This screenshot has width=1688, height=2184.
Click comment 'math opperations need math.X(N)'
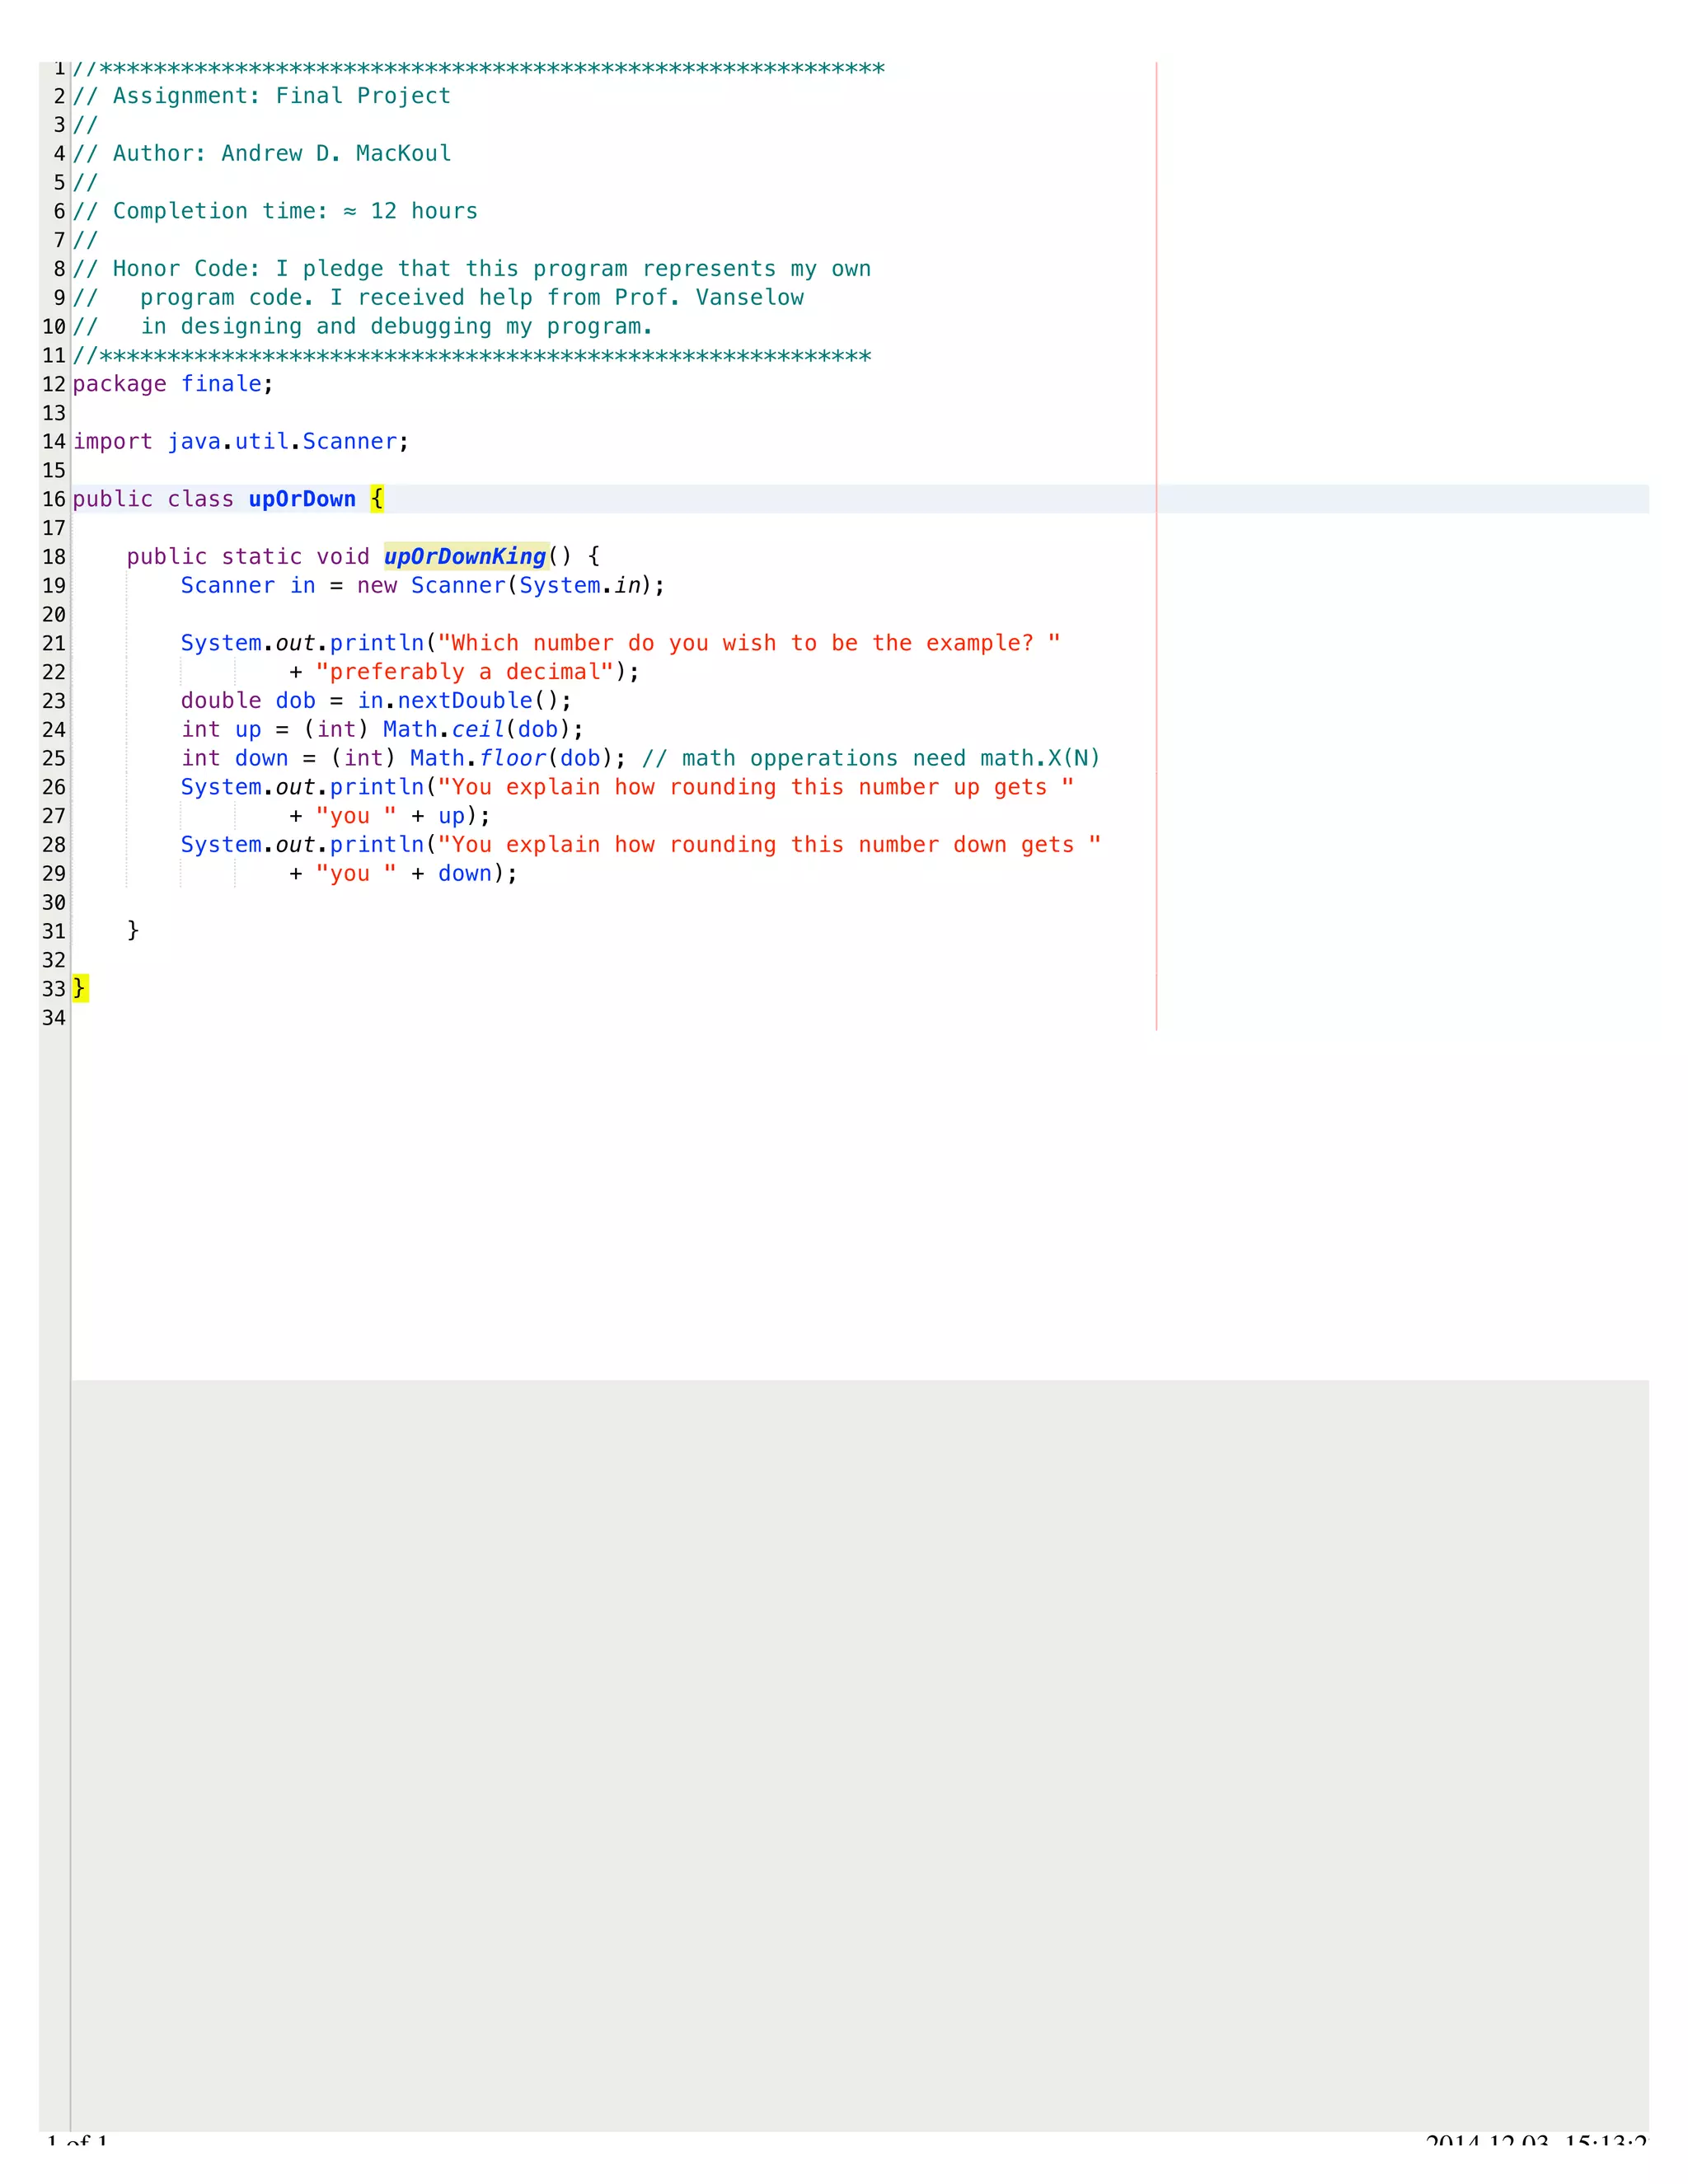871,759
